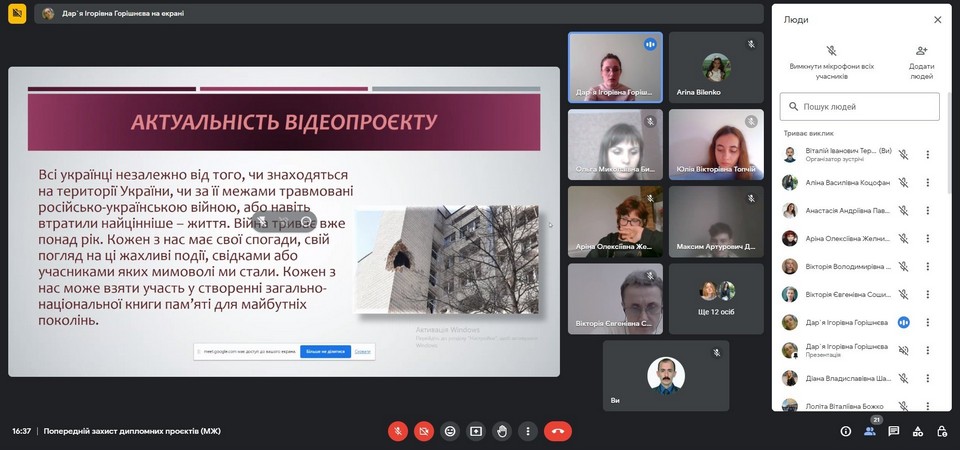Open the chat messages icon

[893, 431]
